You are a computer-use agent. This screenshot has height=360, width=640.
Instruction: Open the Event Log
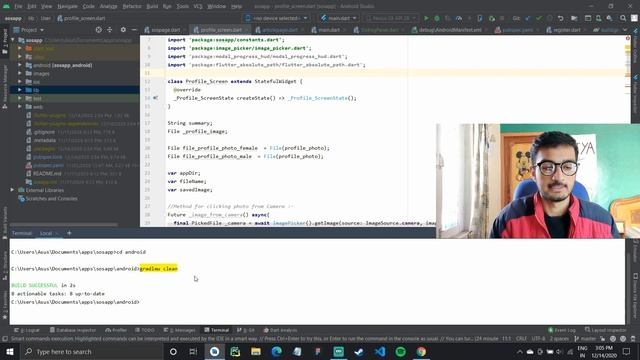point(562,330)
